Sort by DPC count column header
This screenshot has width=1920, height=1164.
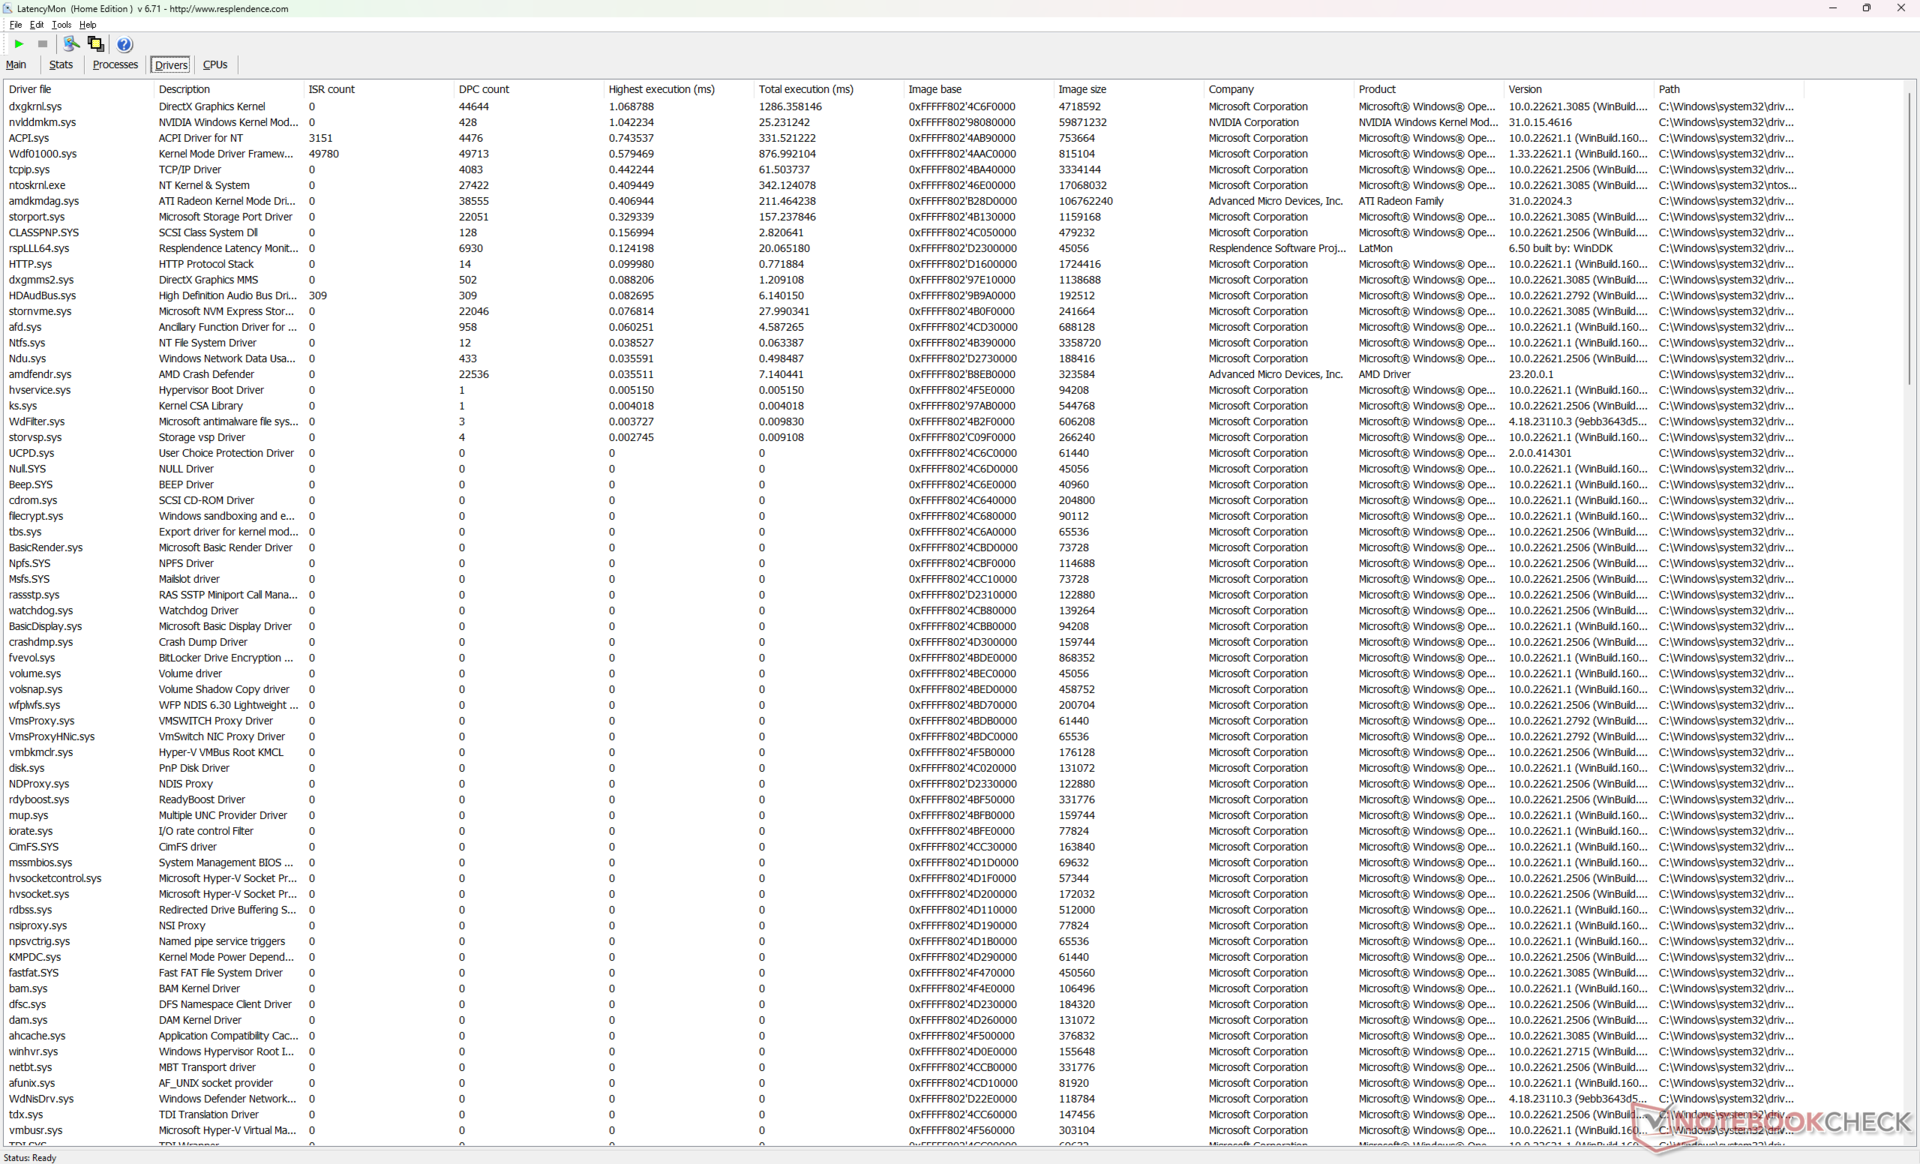484,89
